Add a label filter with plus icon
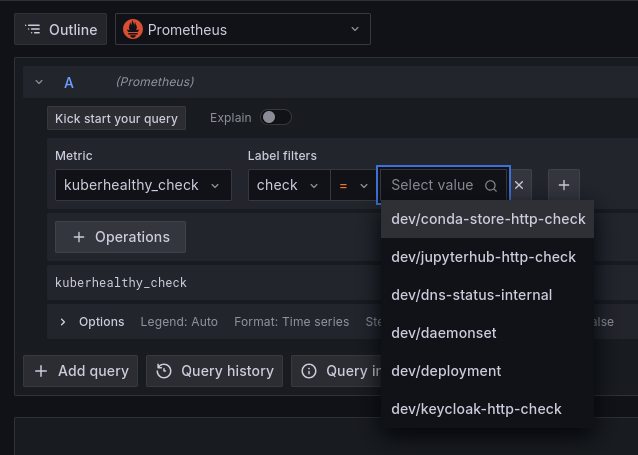Screen dimensions: 638x455 coord(564,185)
